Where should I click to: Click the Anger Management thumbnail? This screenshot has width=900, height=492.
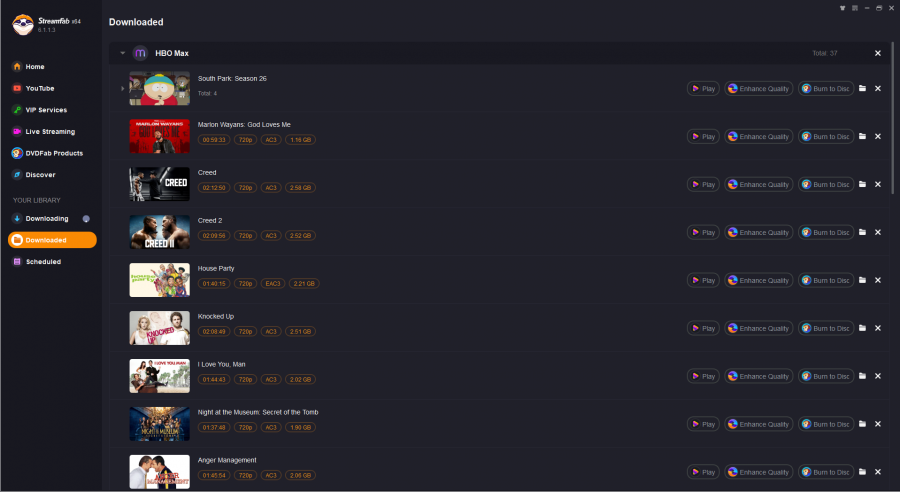coord(160,472)
